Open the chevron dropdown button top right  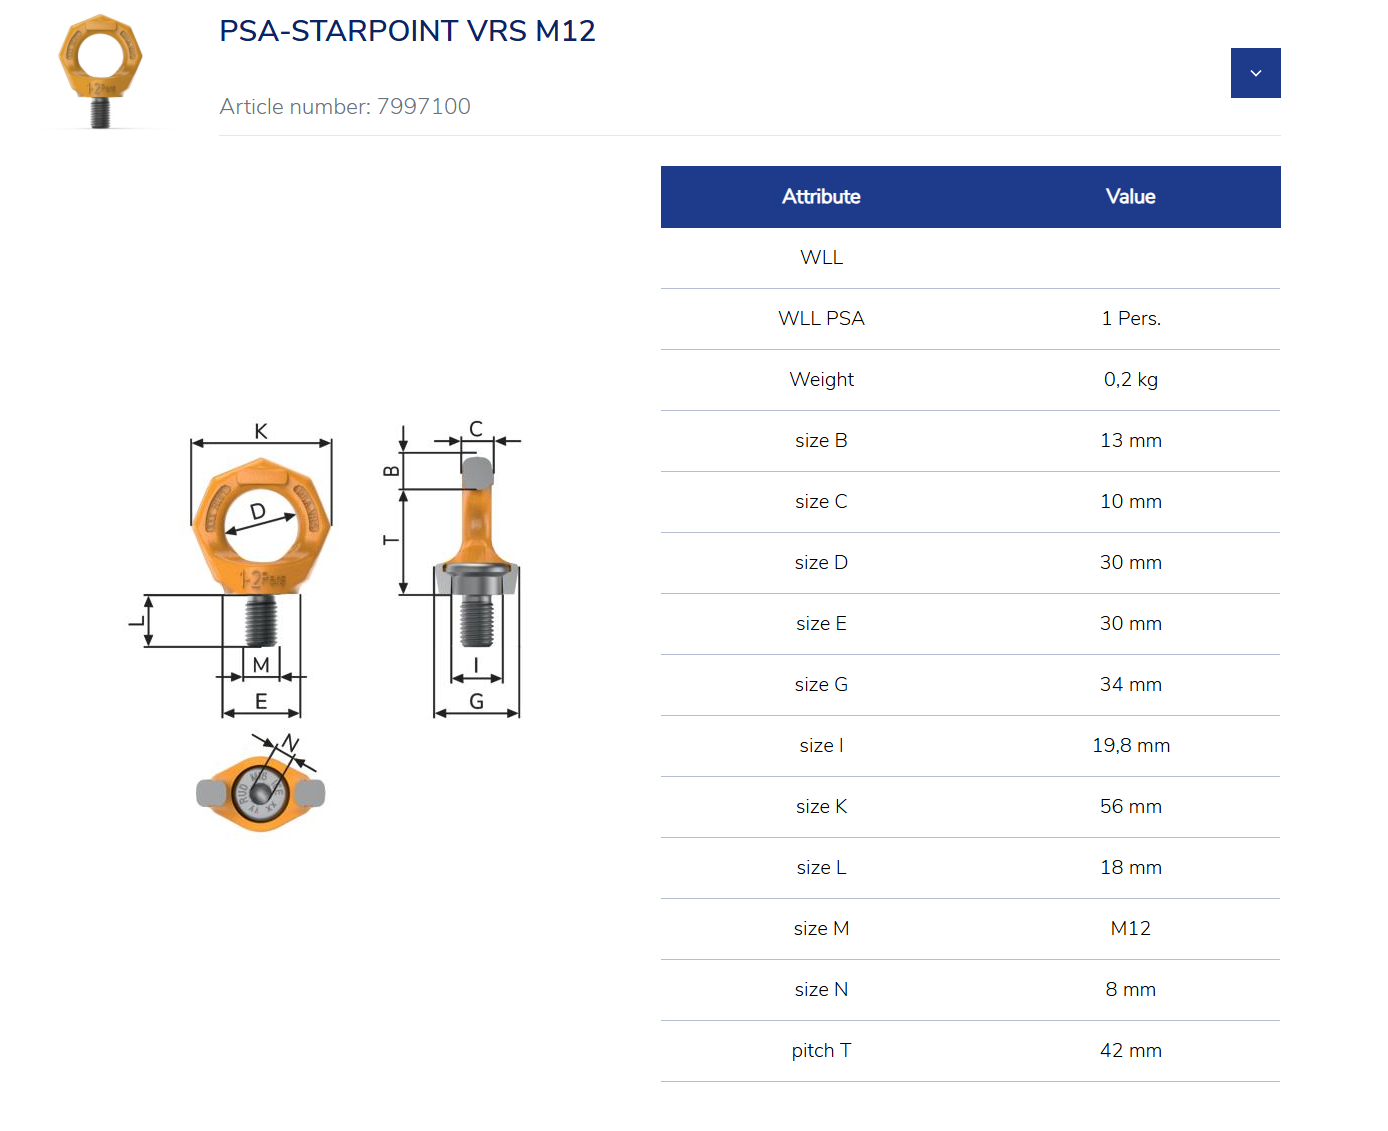(x=1255, y=72)
